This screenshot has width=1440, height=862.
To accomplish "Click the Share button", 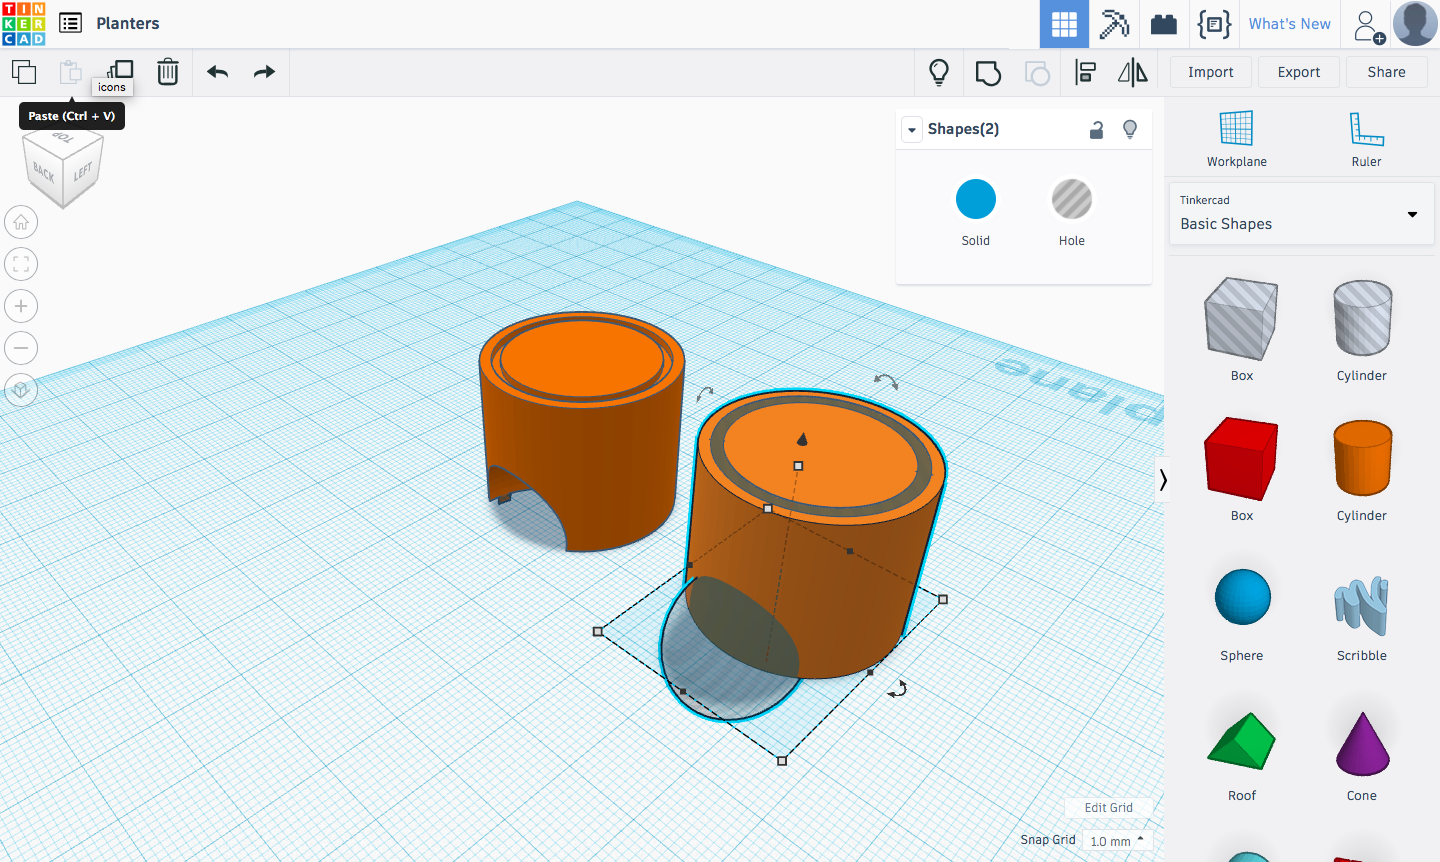I will (x=1386, y=72).
